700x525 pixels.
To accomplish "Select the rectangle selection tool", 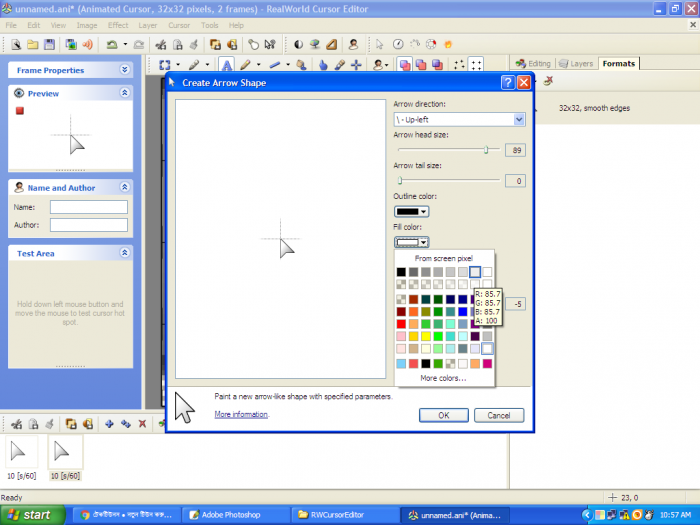I will pyautogui.click(x=165, y=65).
